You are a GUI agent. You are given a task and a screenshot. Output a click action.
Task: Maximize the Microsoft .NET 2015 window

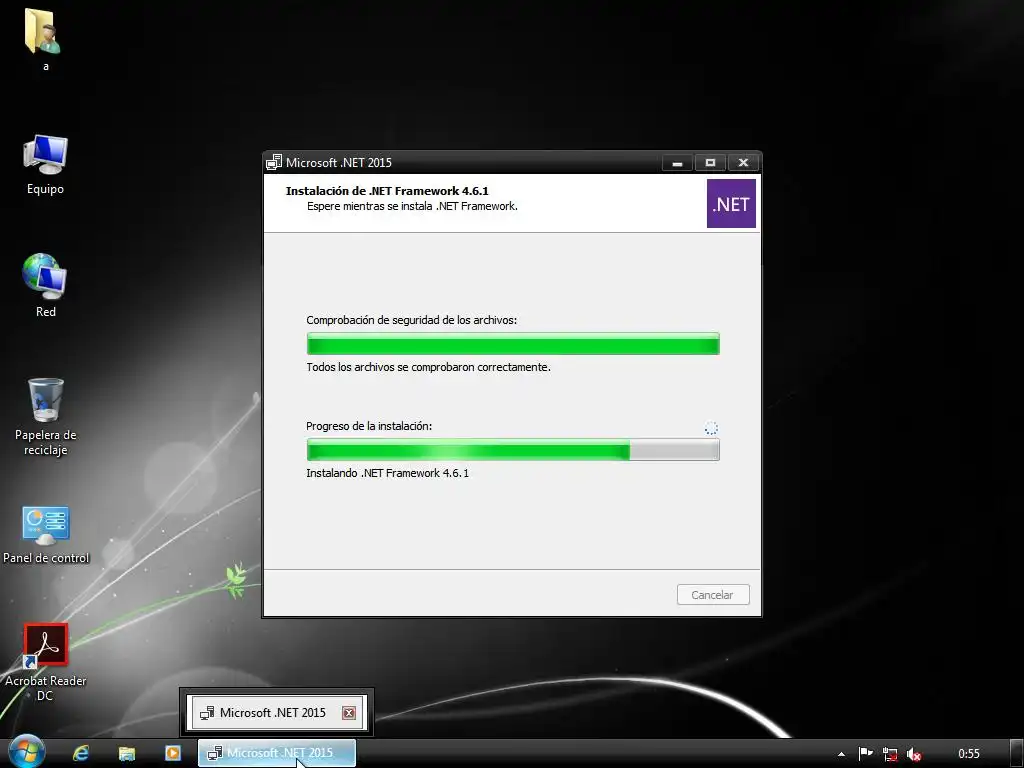(x=710, y=163)
